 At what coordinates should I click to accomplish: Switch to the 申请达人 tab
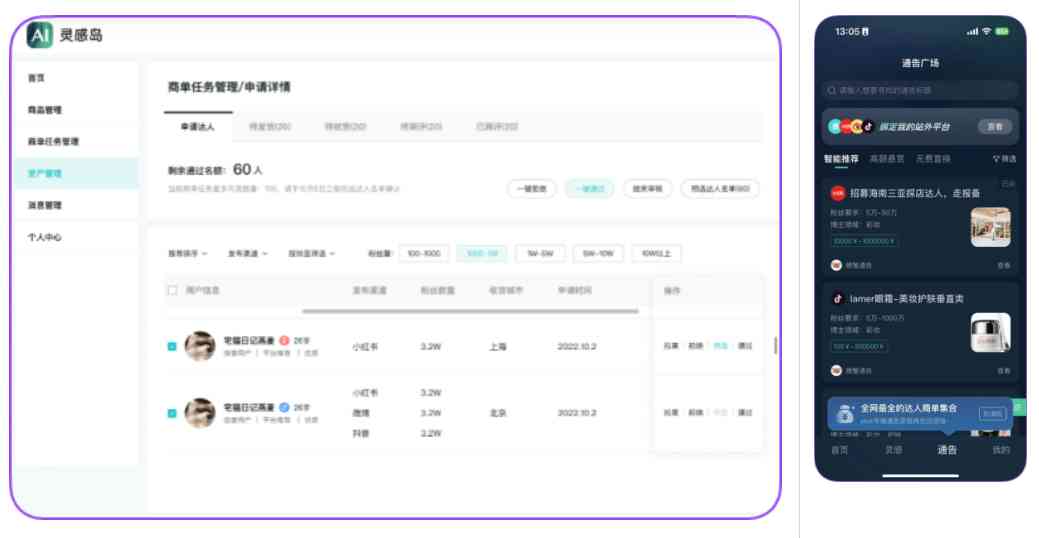(198, 127)
